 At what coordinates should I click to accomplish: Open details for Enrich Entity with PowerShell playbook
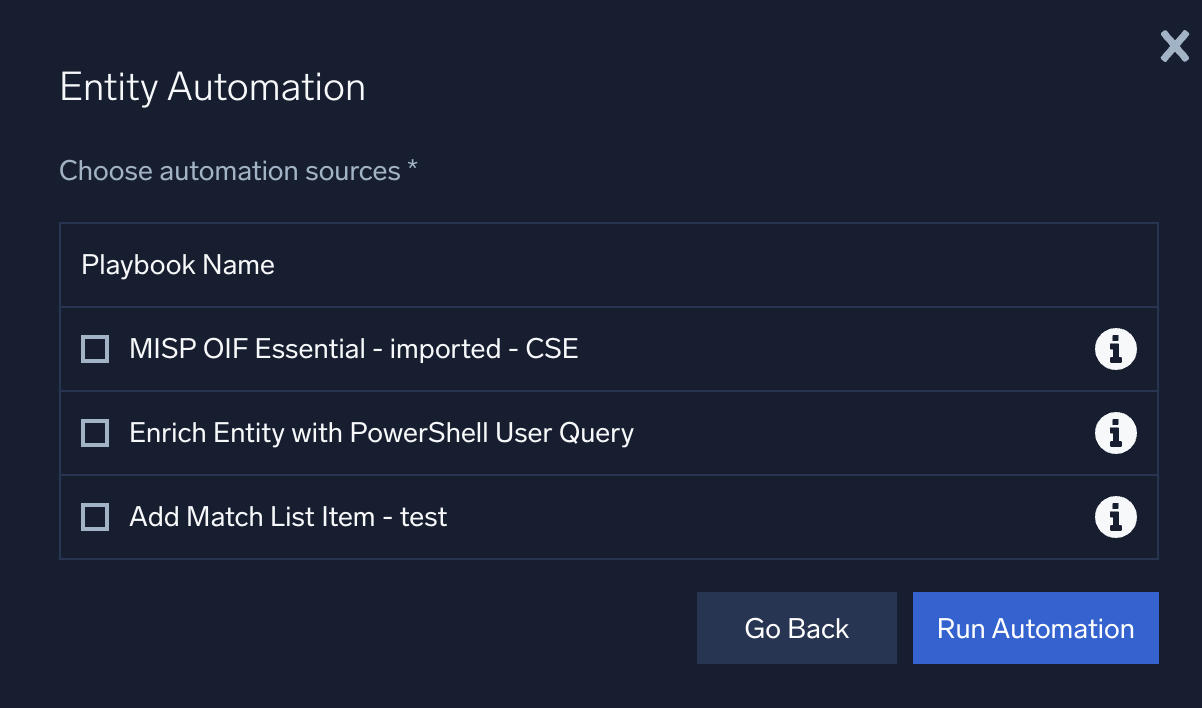1115,433
